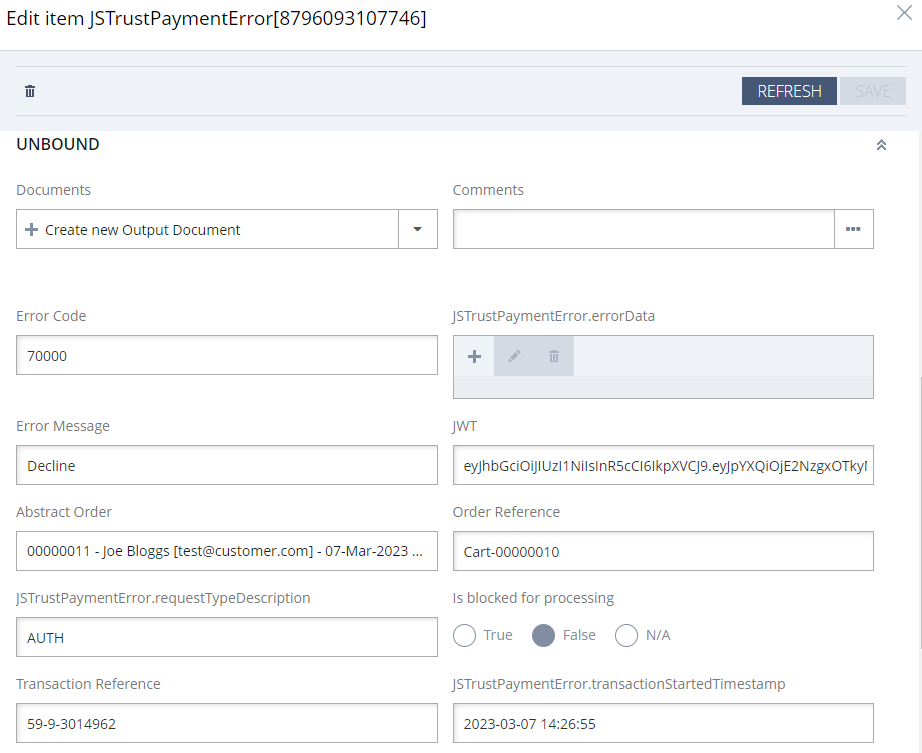This screenshot has height=753, width=922.
Task: Collapse the Unbound section
Action: tap(881, 145)
